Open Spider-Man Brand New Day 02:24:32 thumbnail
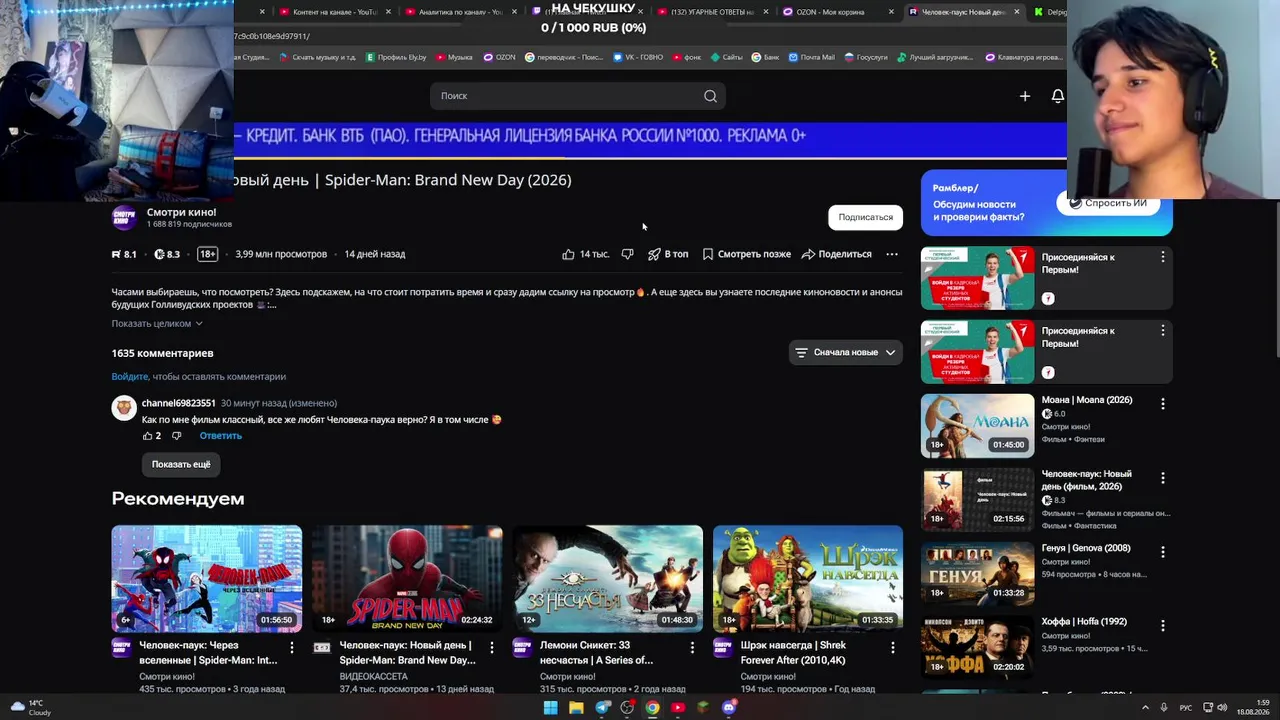Image resolution: width=1280 pixels, height=720 pixels. pyautogui.click(x=407, y=579)
